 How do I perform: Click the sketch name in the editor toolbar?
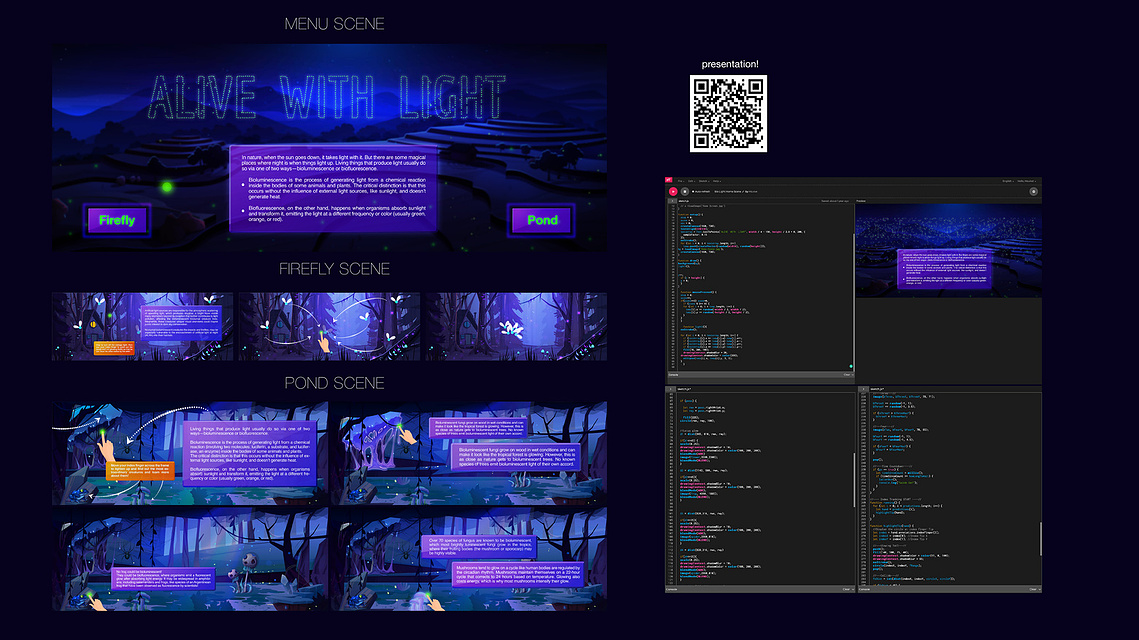[727, 192]
